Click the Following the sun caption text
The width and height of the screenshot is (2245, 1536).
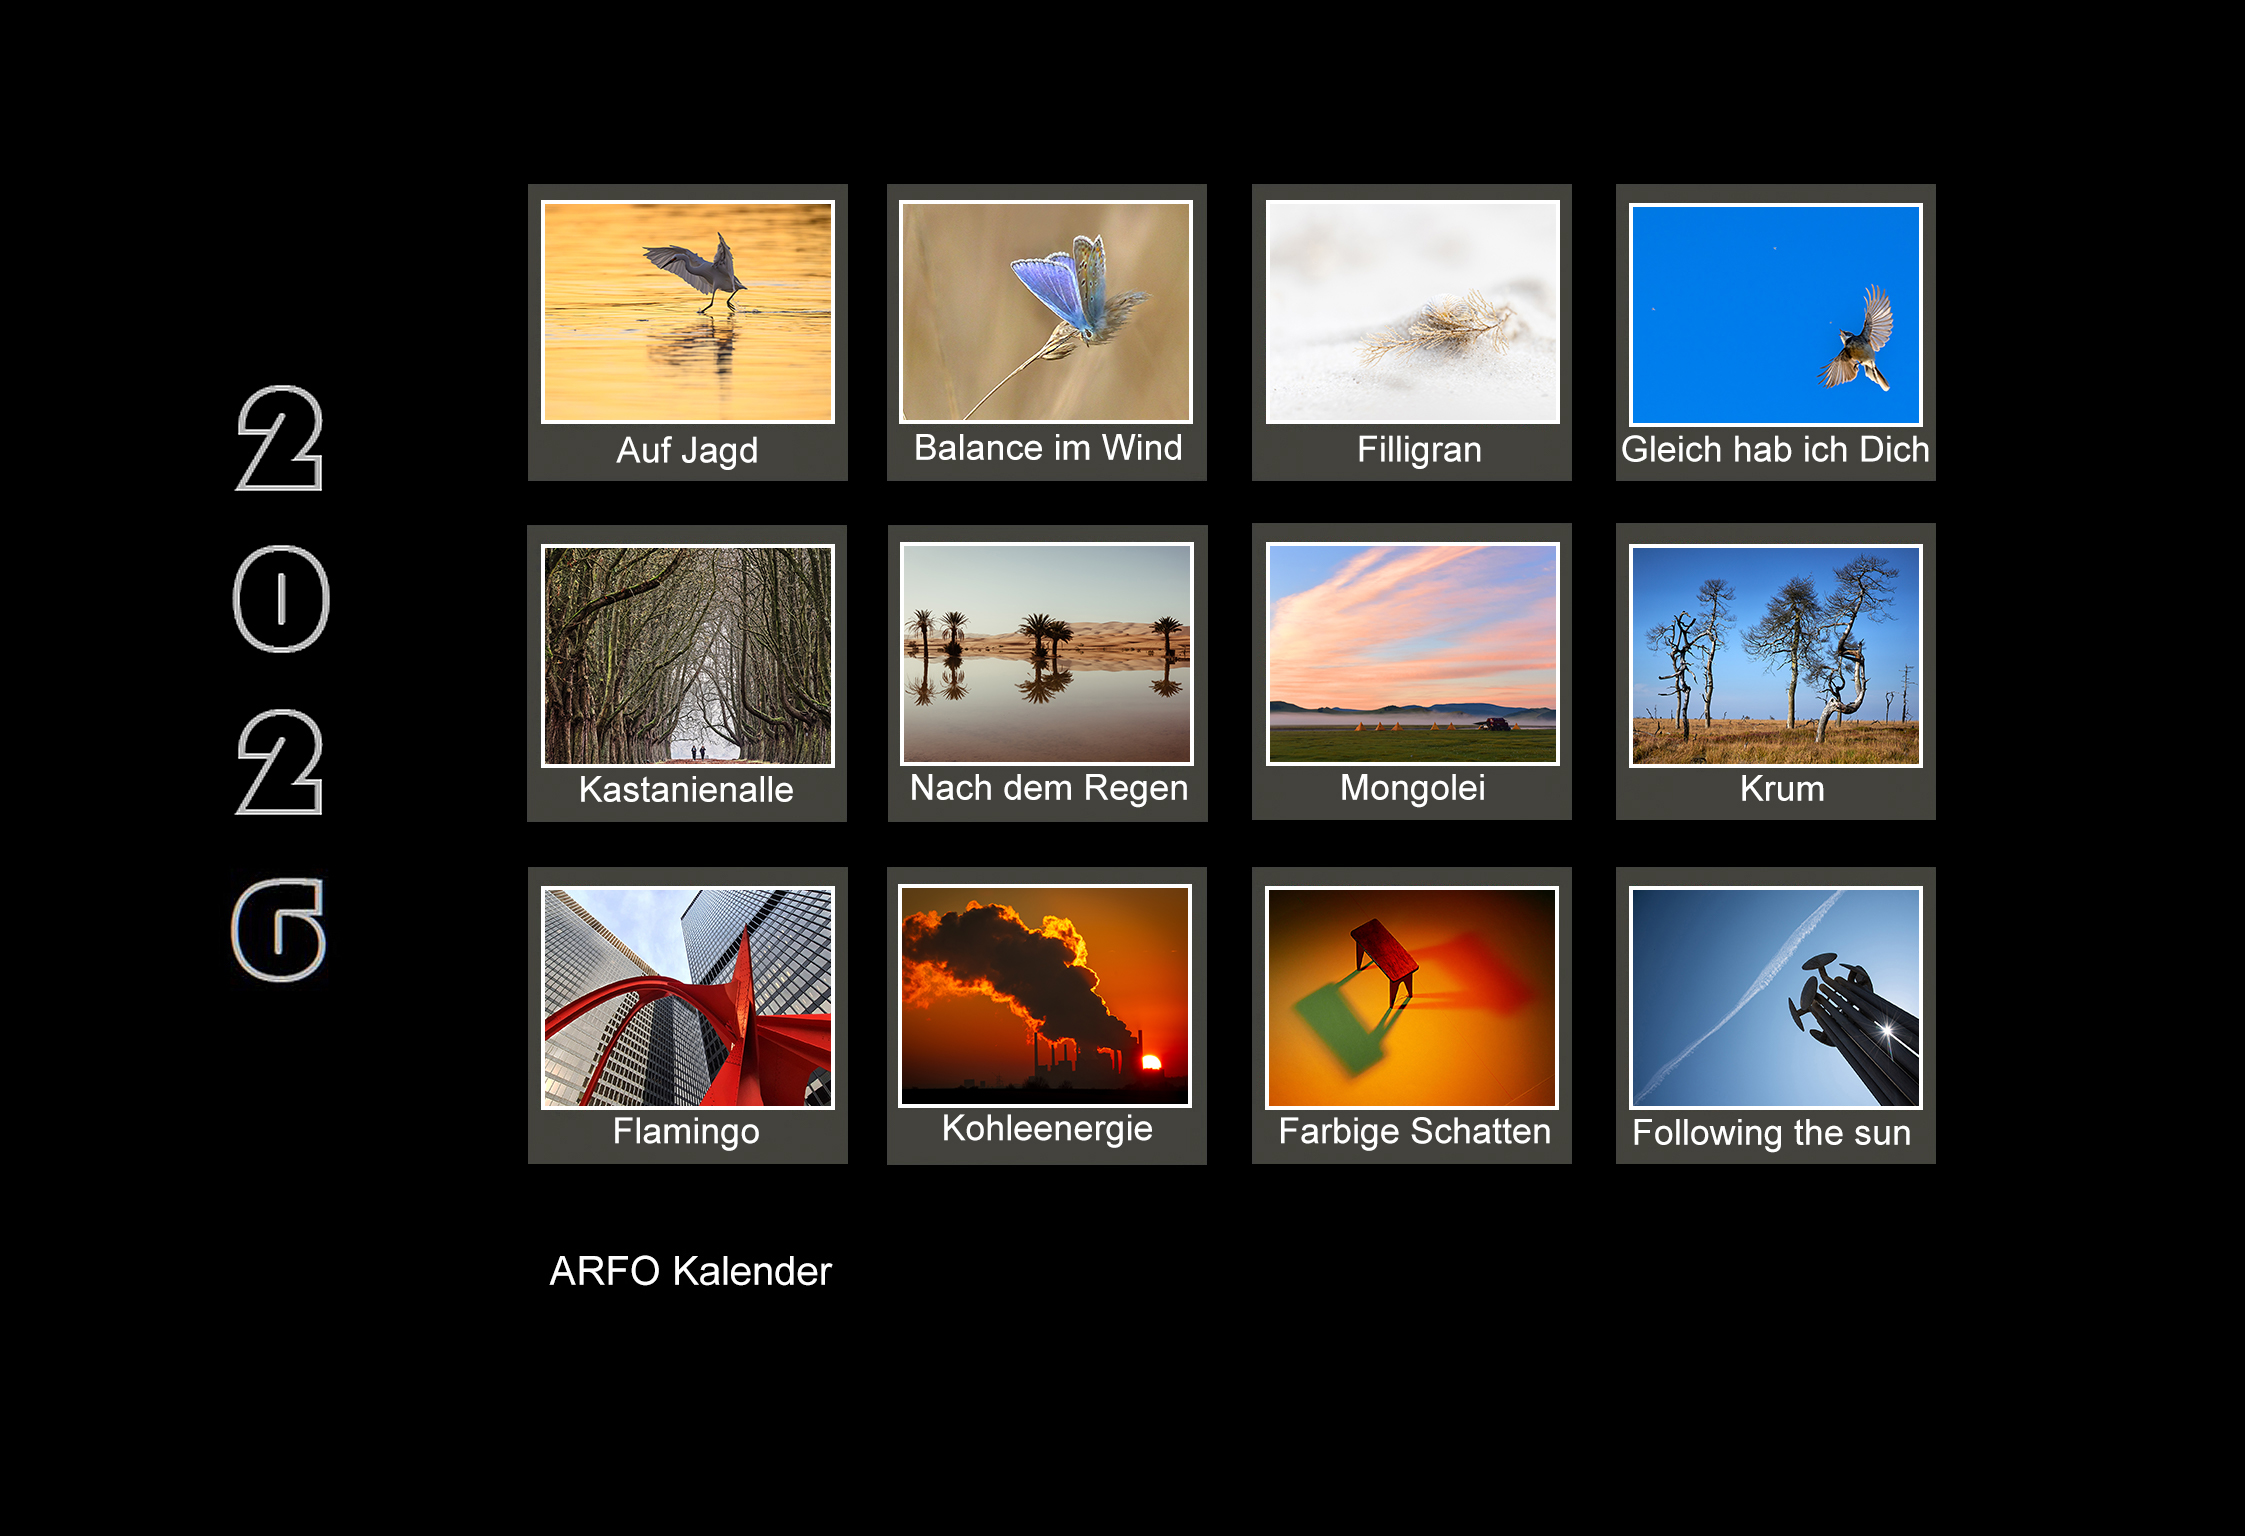coord(1771,1133)
